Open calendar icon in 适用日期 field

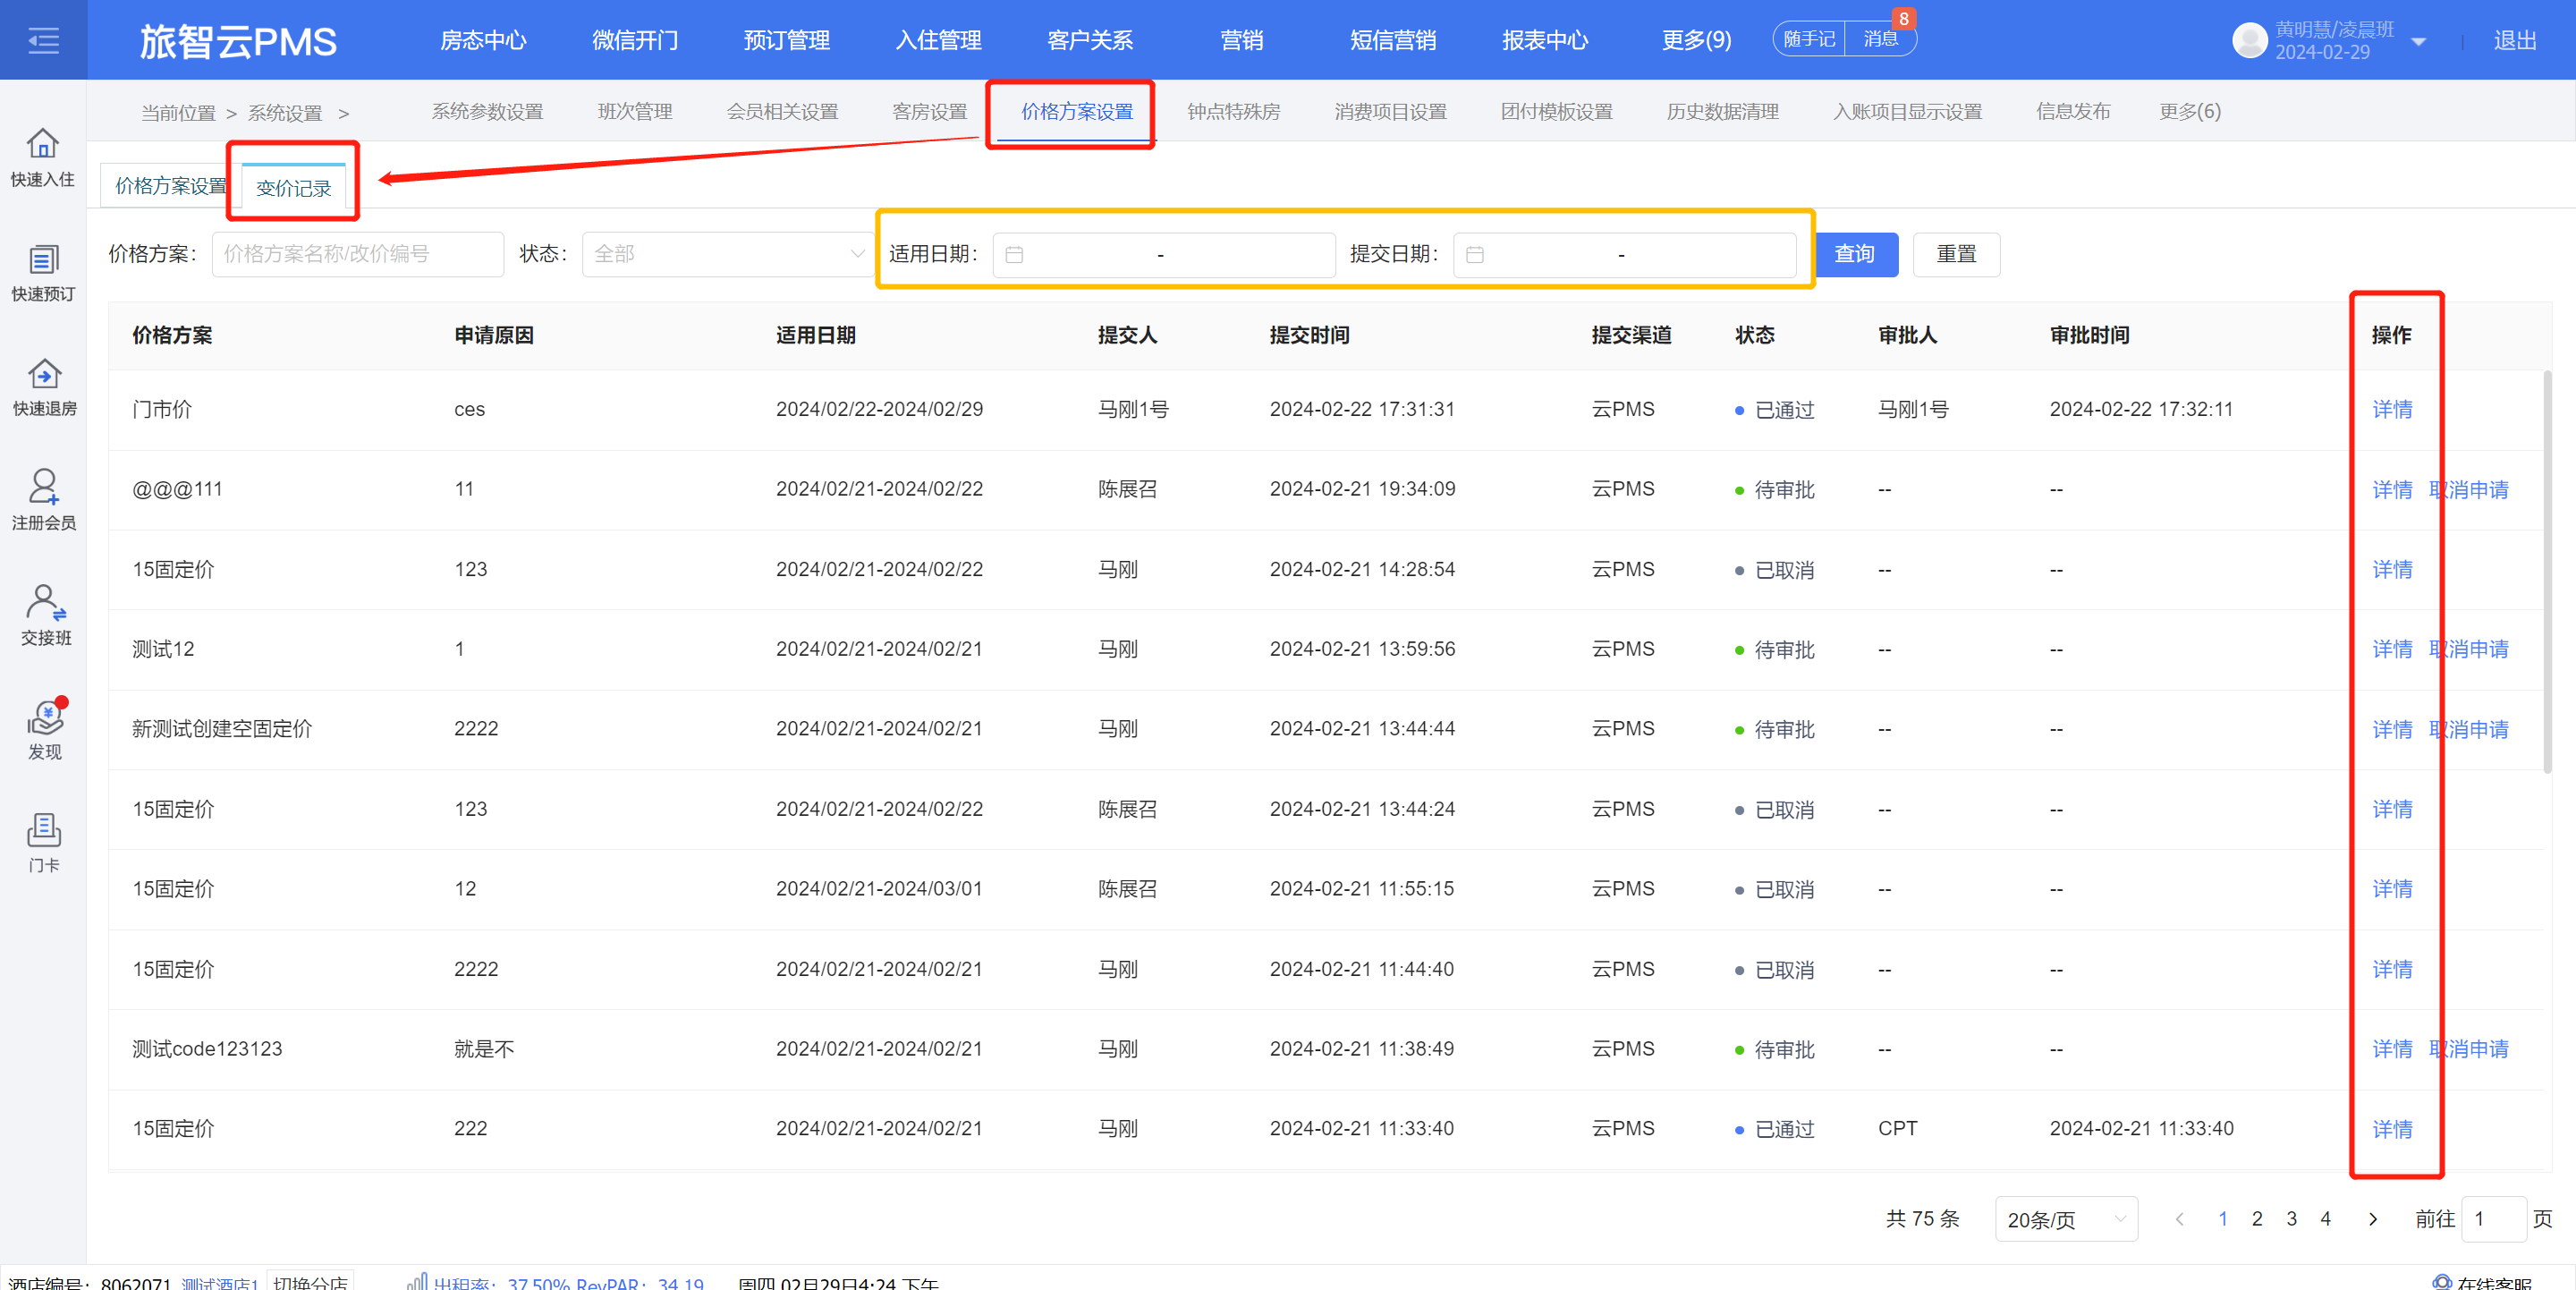coord(1014,255)
